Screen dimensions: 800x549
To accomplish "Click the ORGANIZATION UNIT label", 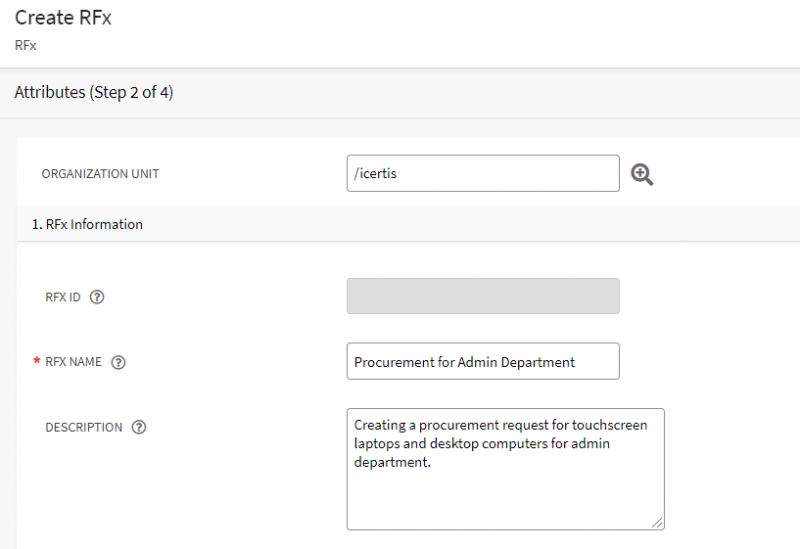I will point(100,174).
